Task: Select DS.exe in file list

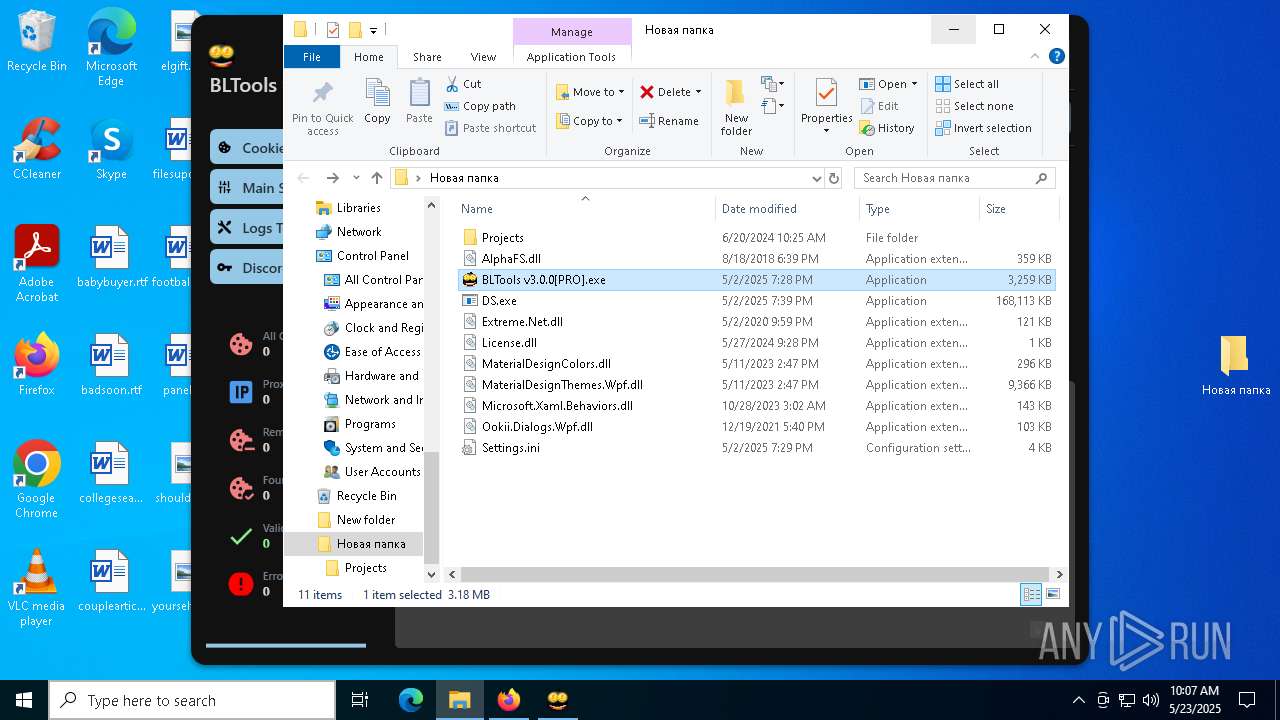Action: click(756, 301)
